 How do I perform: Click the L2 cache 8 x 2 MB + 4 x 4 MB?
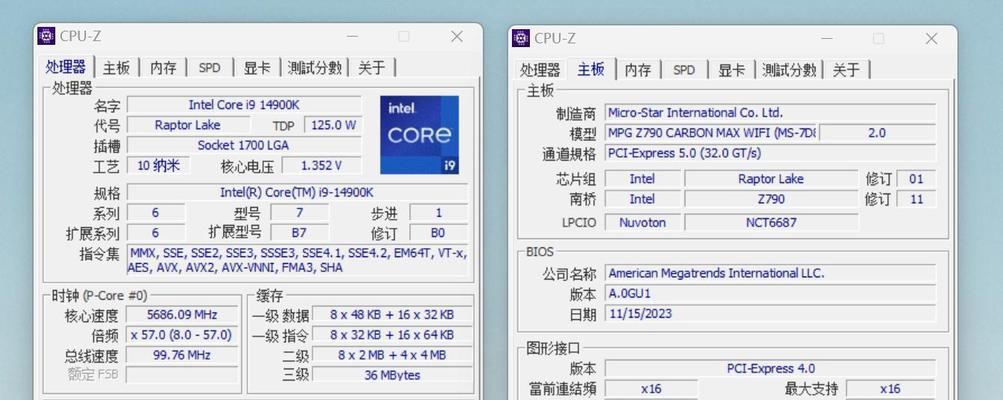click(391, 355)
